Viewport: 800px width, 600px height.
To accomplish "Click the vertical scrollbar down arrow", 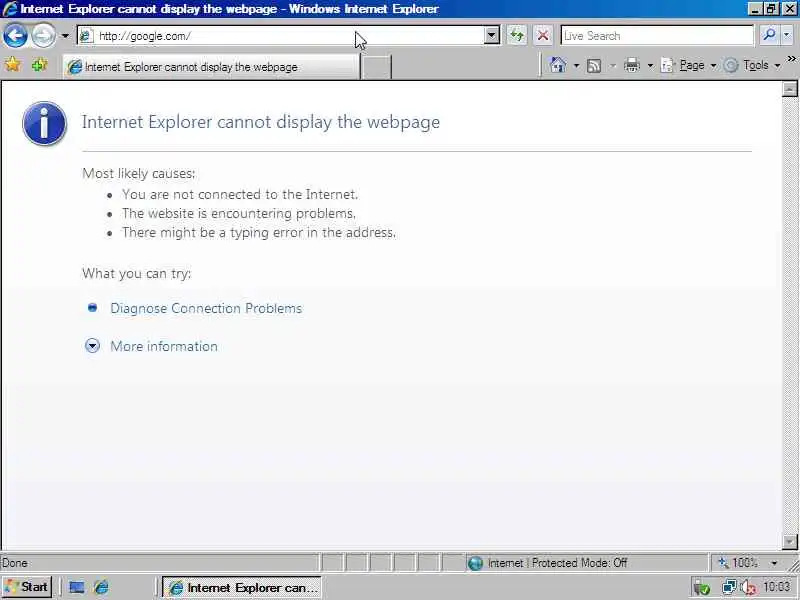I will tap(789, 541).
